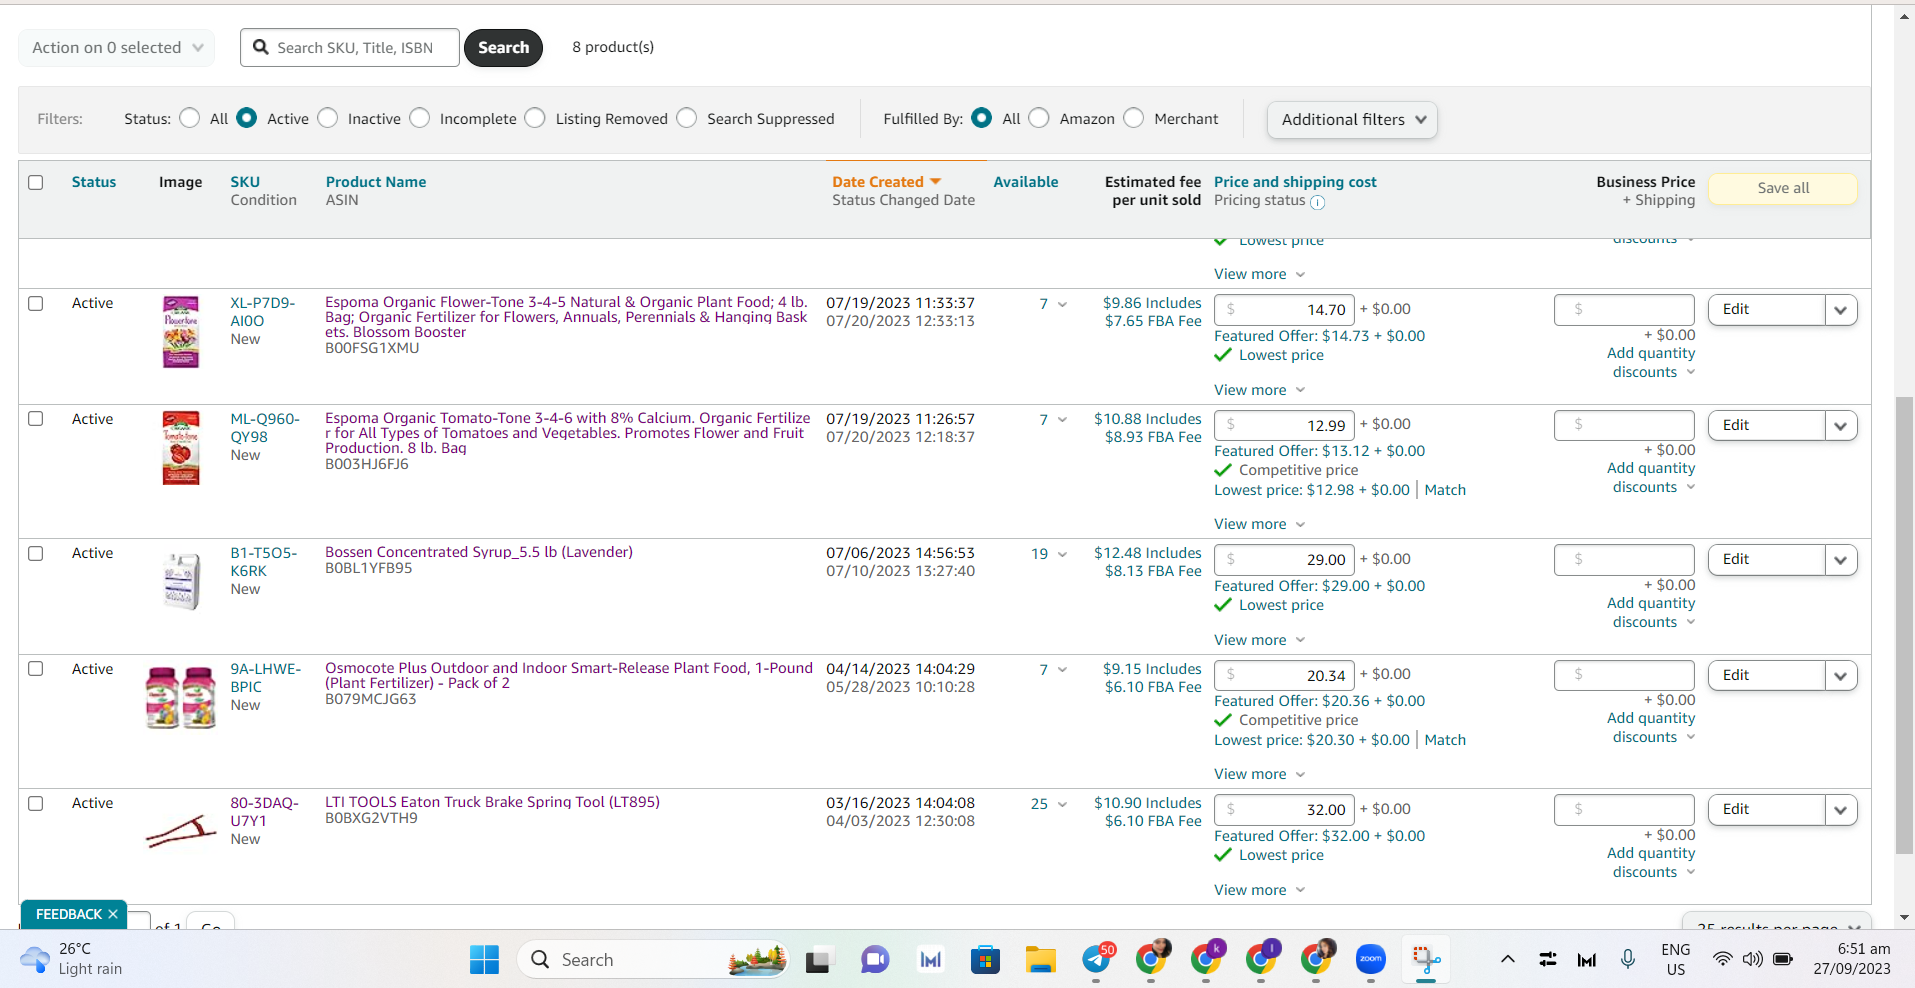Viewport: 1915px width, 988px height.
Task: Tick the checkbox for the Espoma Flower-Tone row
Action: point(36,303)
